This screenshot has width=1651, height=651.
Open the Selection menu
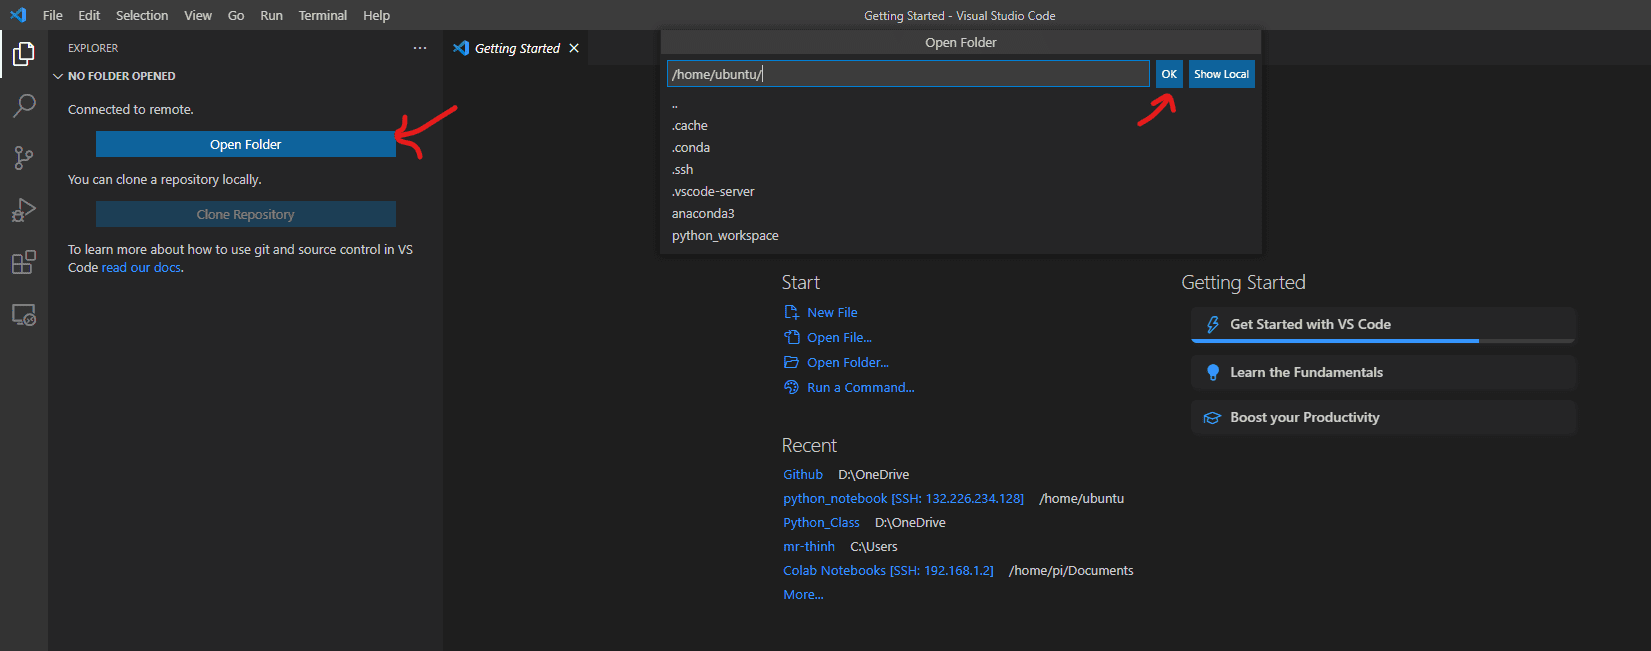click(142, 15)
